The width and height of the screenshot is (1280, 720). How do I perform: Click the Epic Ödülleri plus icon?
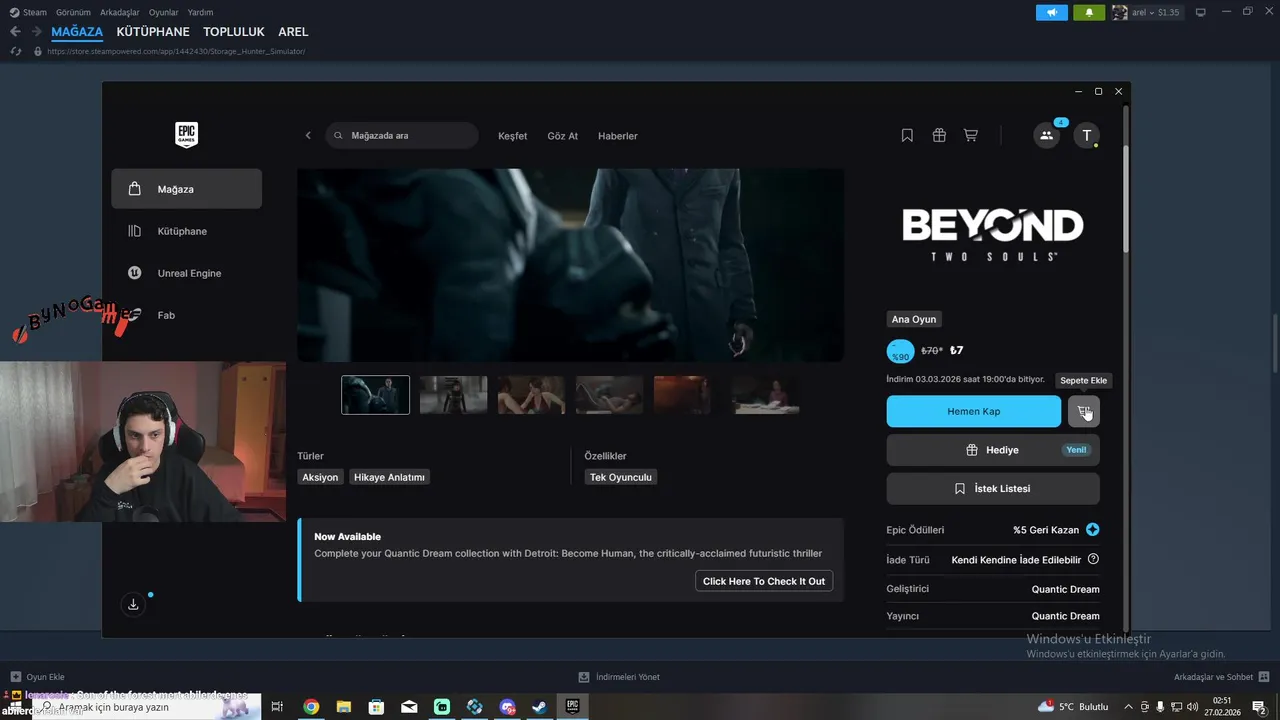click(1093, 530)
